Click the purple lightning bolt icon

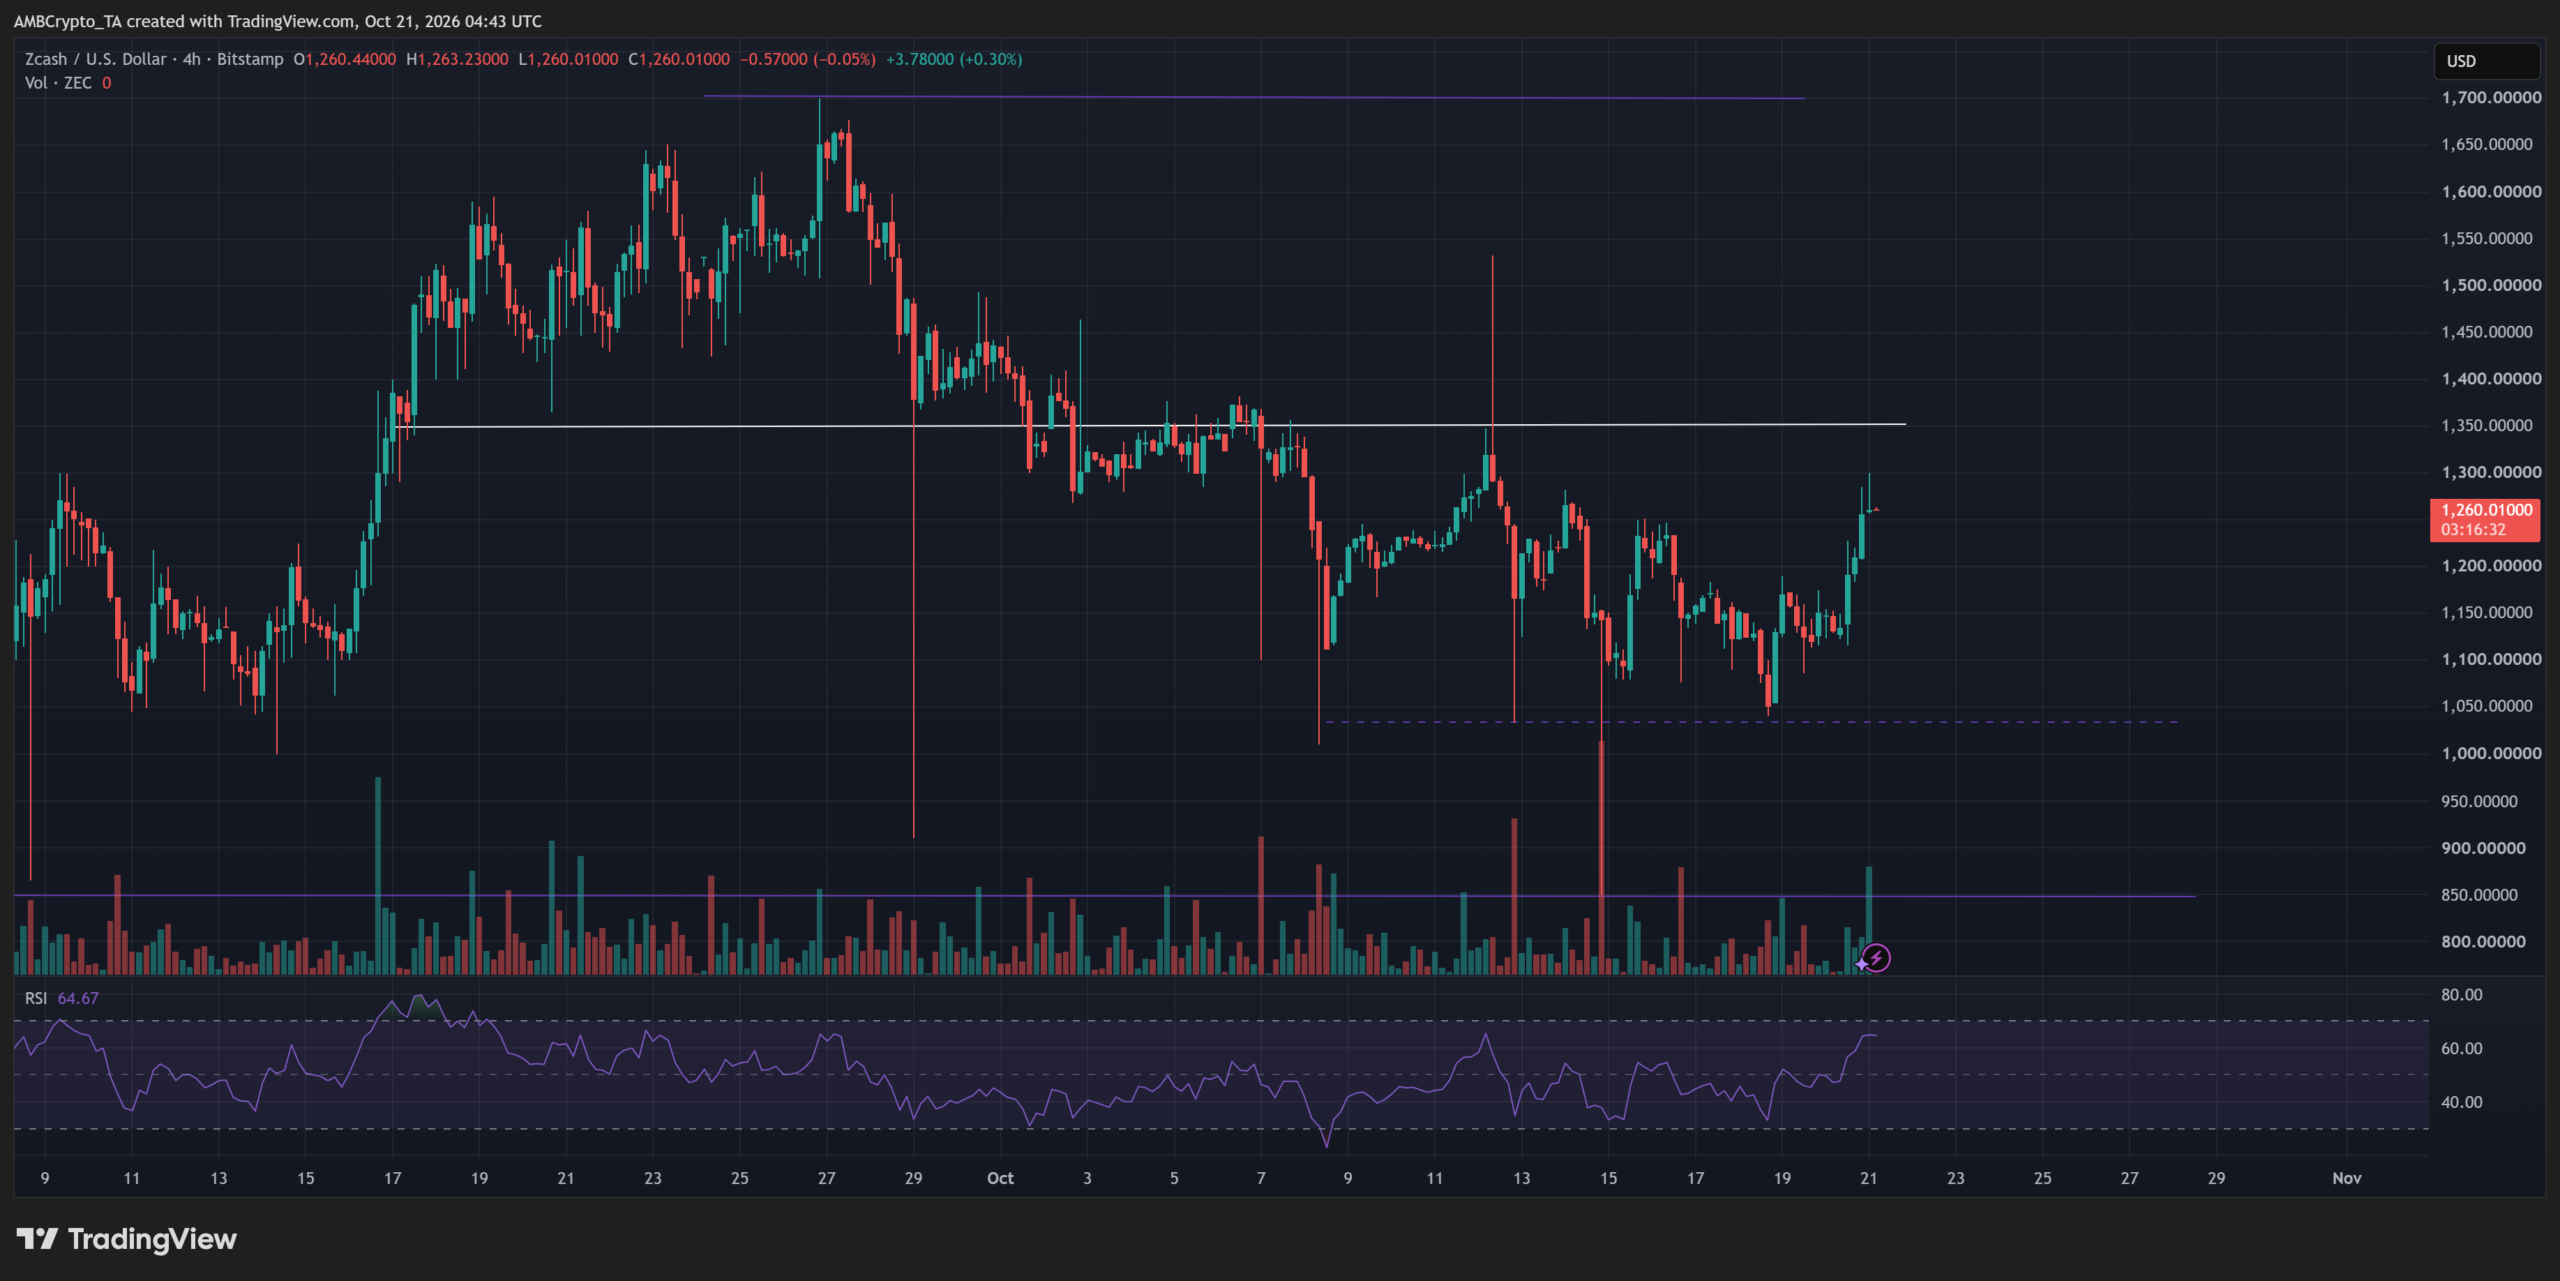pyautogui.click(x=1876, y=959)
